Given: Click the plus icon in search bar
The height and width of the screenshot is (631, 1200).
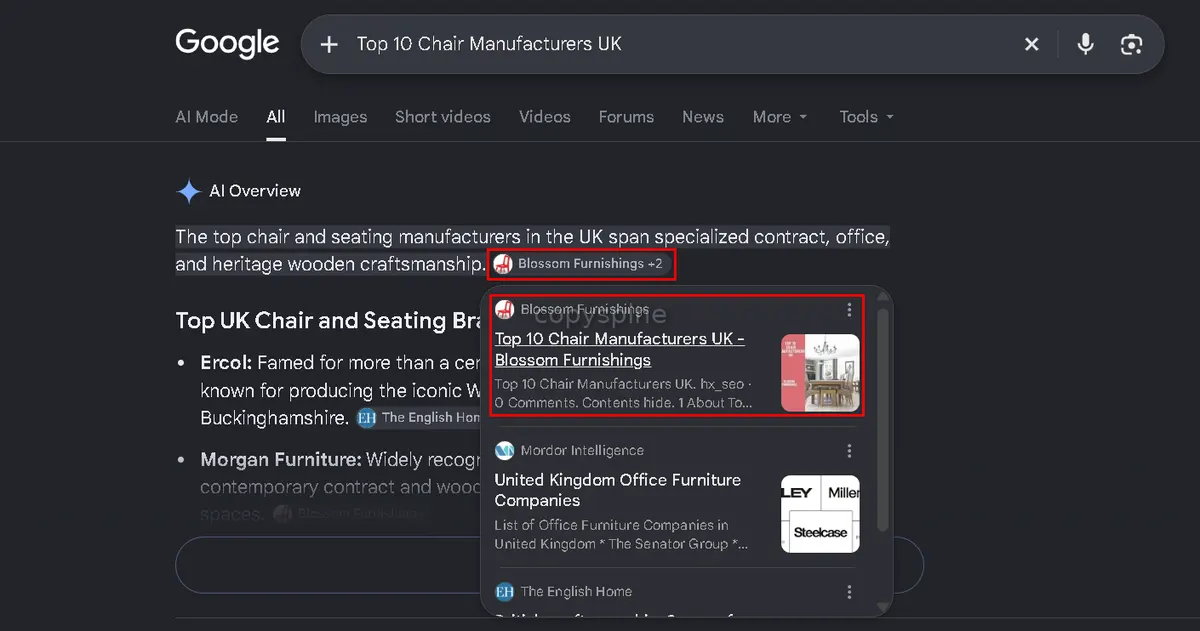Looking at the screenshot, I should [x=329, y=44].
